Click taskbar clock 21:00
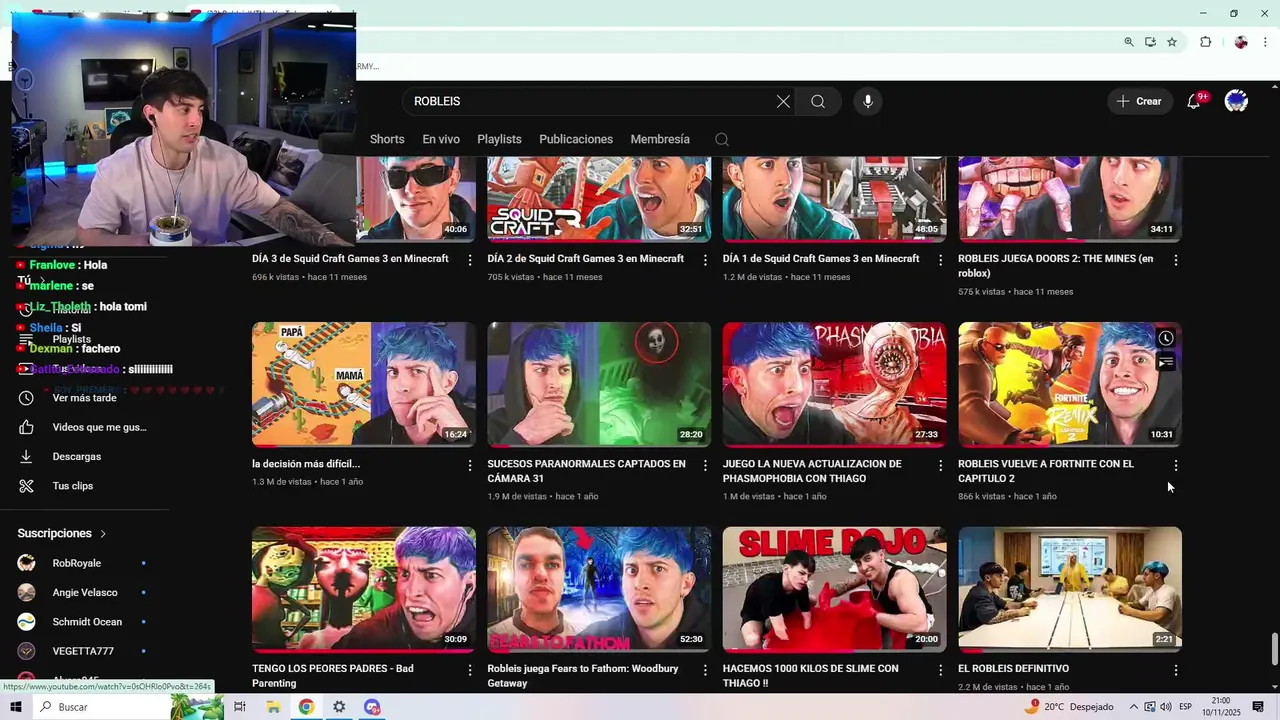This screenshot has height=720, width=1280. click(x=1221, y=707)
